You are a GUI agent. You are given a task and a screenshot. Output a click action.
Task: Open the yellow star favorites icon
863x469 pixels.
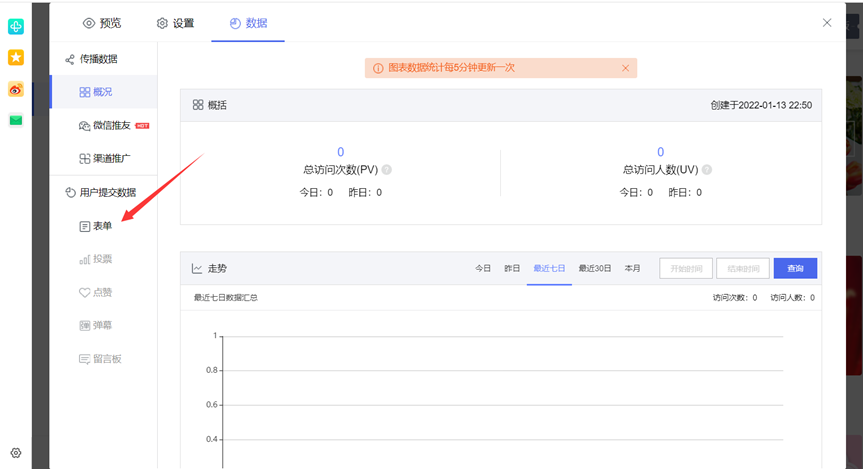click(15, 58)
